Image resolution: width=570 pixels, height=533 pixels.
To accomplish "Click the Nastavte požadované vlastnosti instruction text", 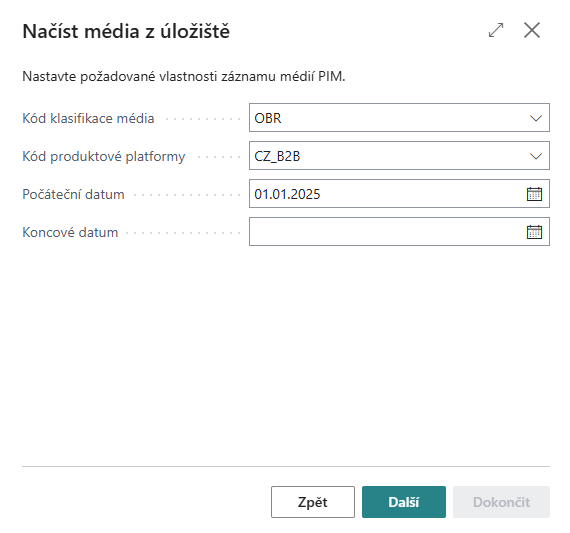I will tap(184, 77).
